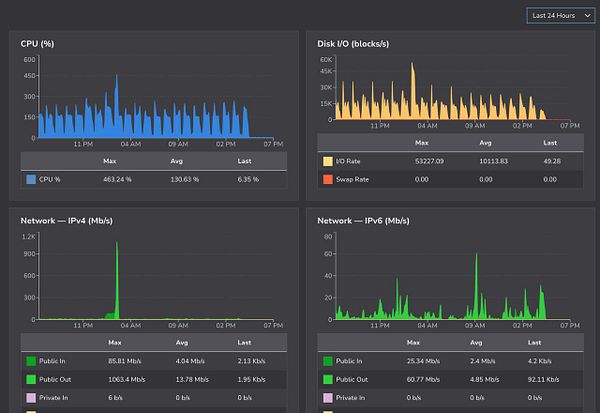Click the CPU average value 130.63 %
Image resolution: width=600 pixels, height=413 pixels.
[185, 179]
